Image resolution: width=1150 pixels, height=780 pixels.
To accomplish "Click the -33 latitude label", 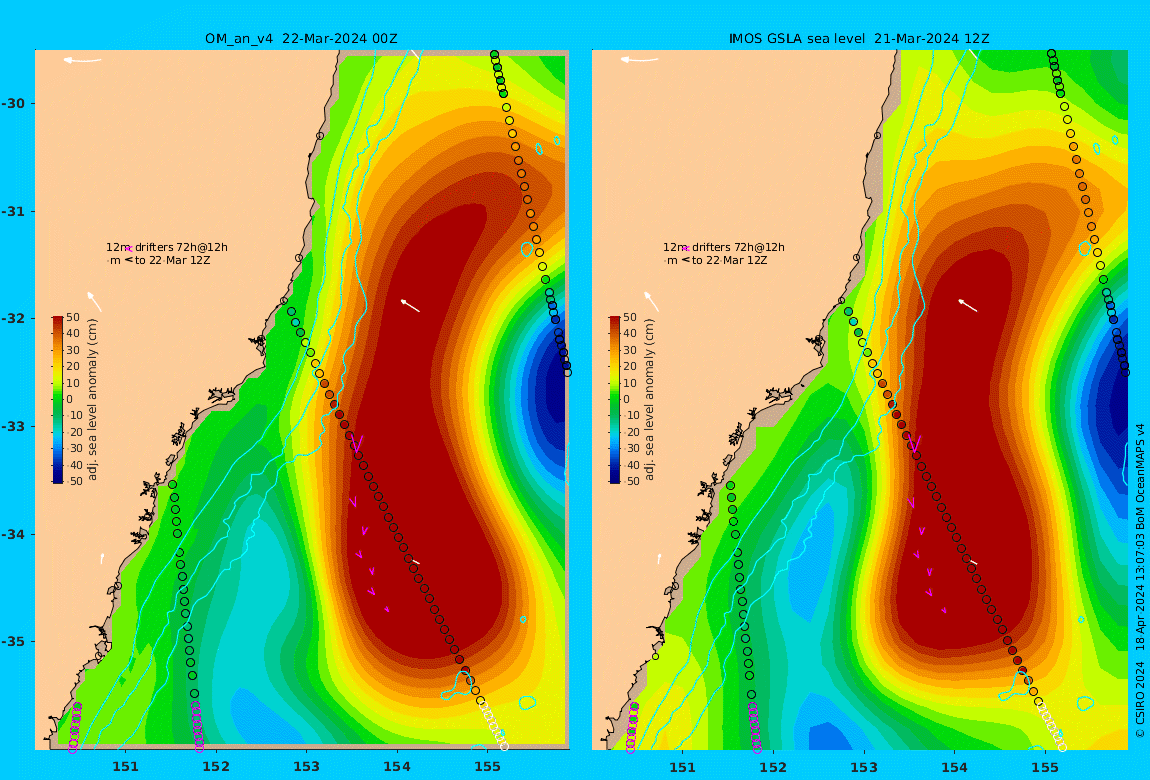I will tap(12, 426).
